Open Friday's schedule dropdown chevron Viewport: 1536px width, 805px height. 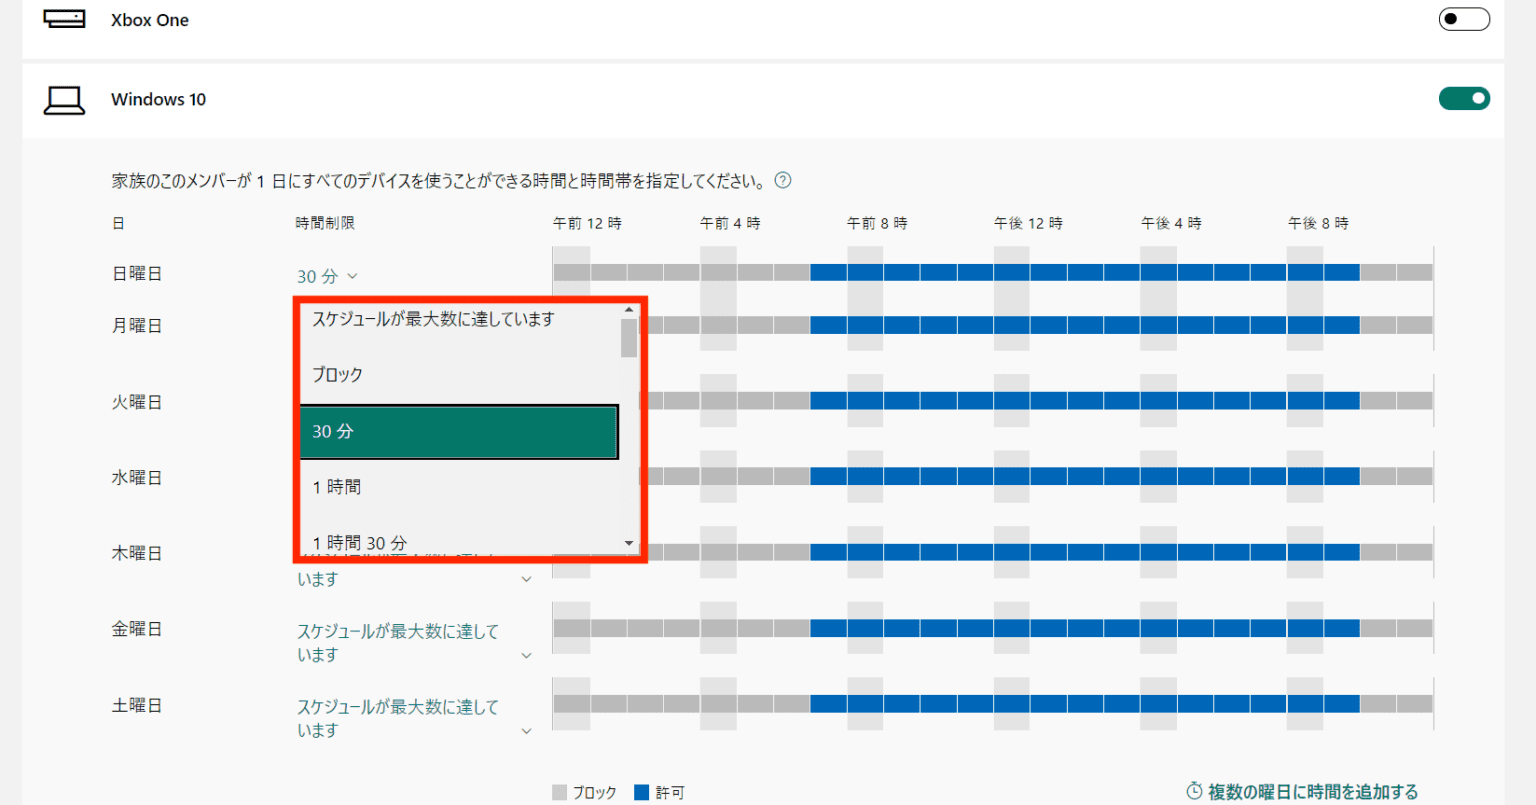tap(527, 655)
